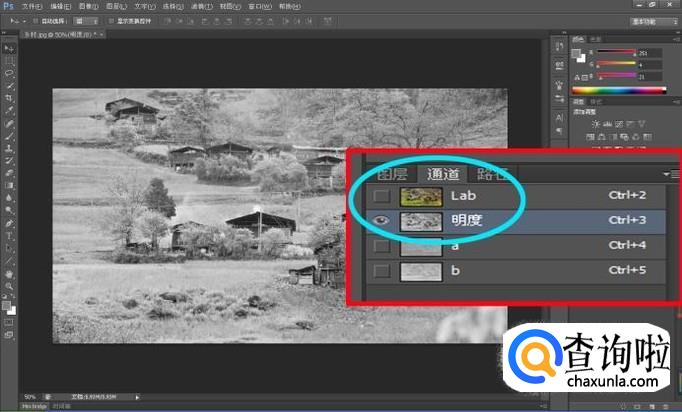Select the Hand tool
The height and width of the screenshot is (412, 682).
[9, 272]
